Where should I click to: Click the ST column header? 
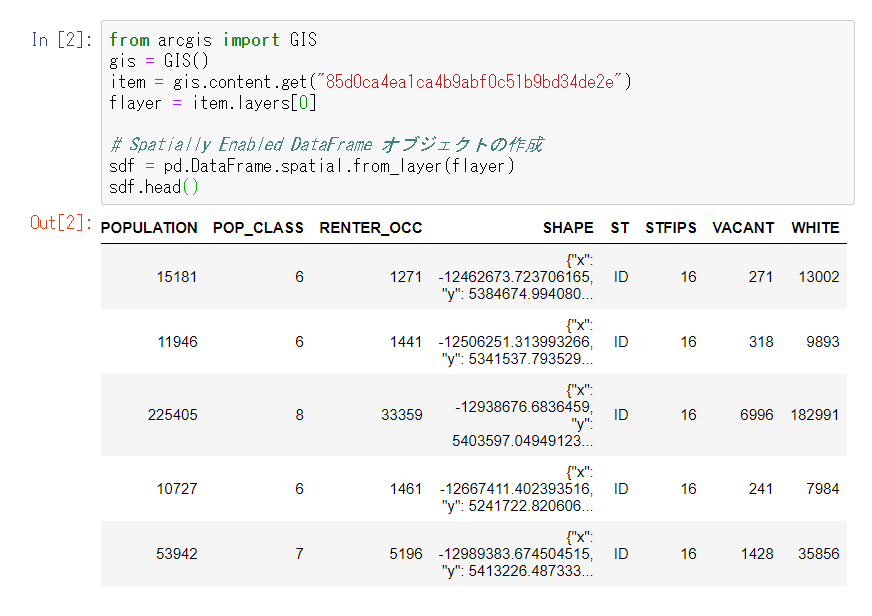[620, 228]
